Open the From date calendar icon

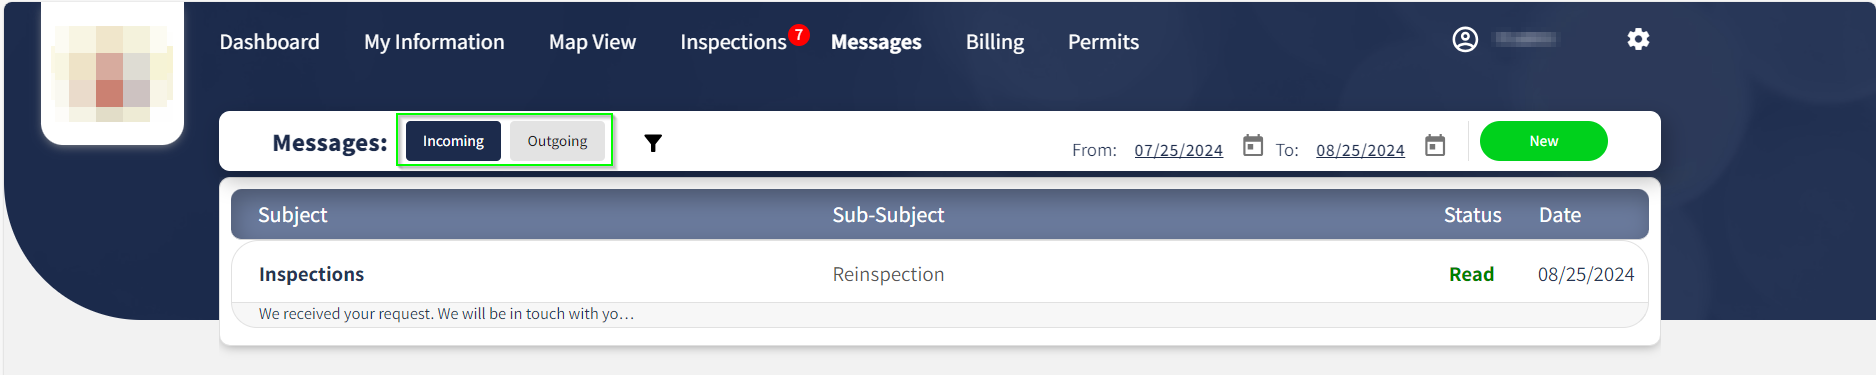pyautogui.click(x=1252, y=145)
